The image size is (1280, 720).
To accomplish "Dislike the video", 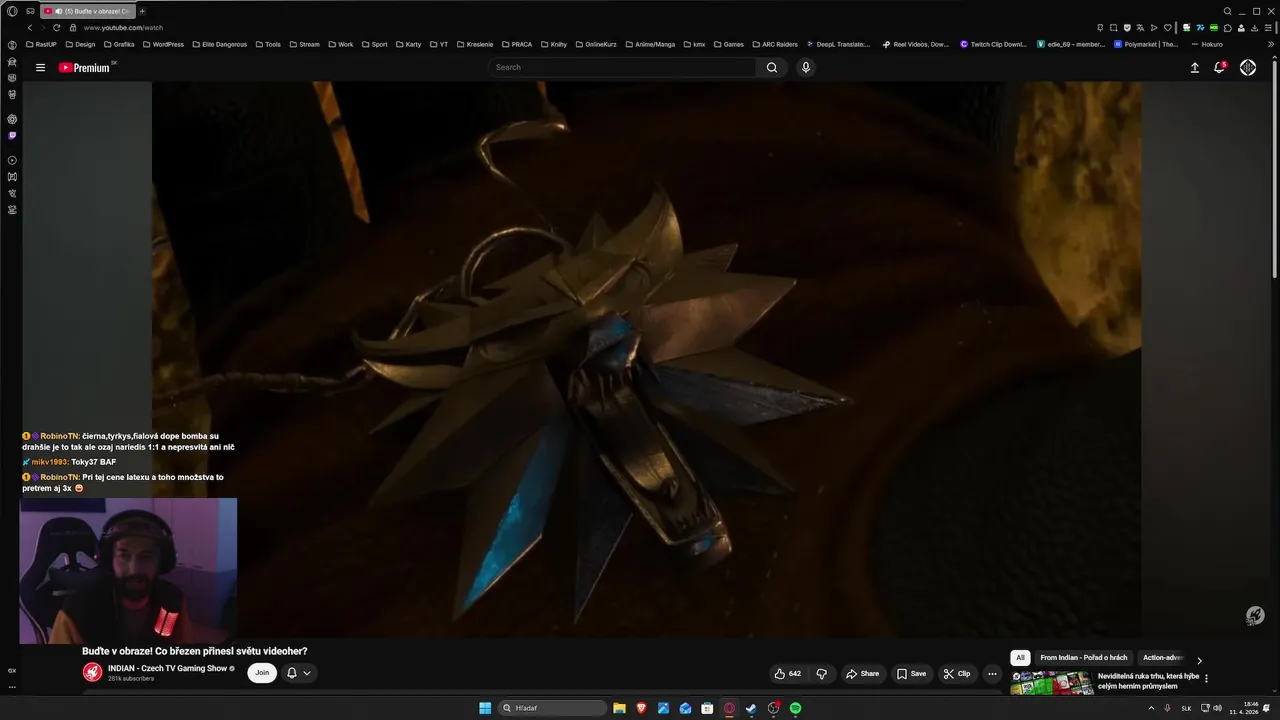I will 822,673.
